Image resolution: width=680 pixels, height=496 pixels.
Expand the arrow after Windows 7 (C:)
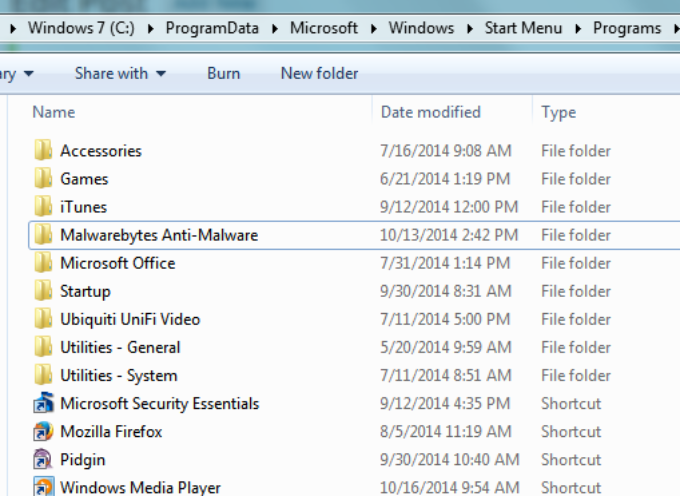click(150, 29)
